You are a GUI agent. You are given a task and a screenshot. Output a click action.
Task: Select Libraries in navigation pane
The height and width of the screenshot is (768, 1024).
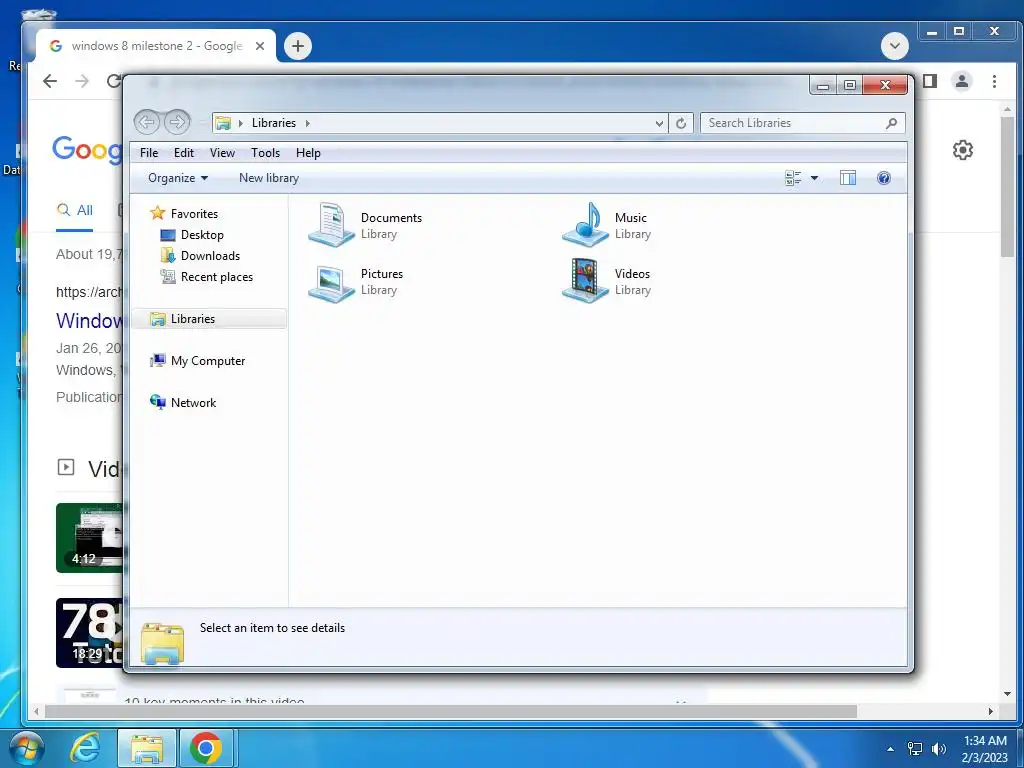tap(209, 319)
